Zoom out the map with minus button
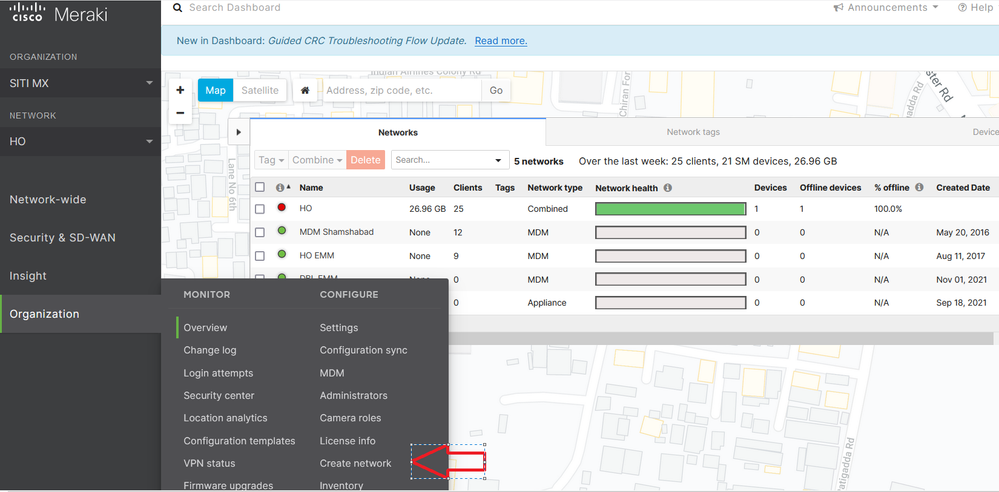This screenshot has width=999, height=492. click(180, 113)
